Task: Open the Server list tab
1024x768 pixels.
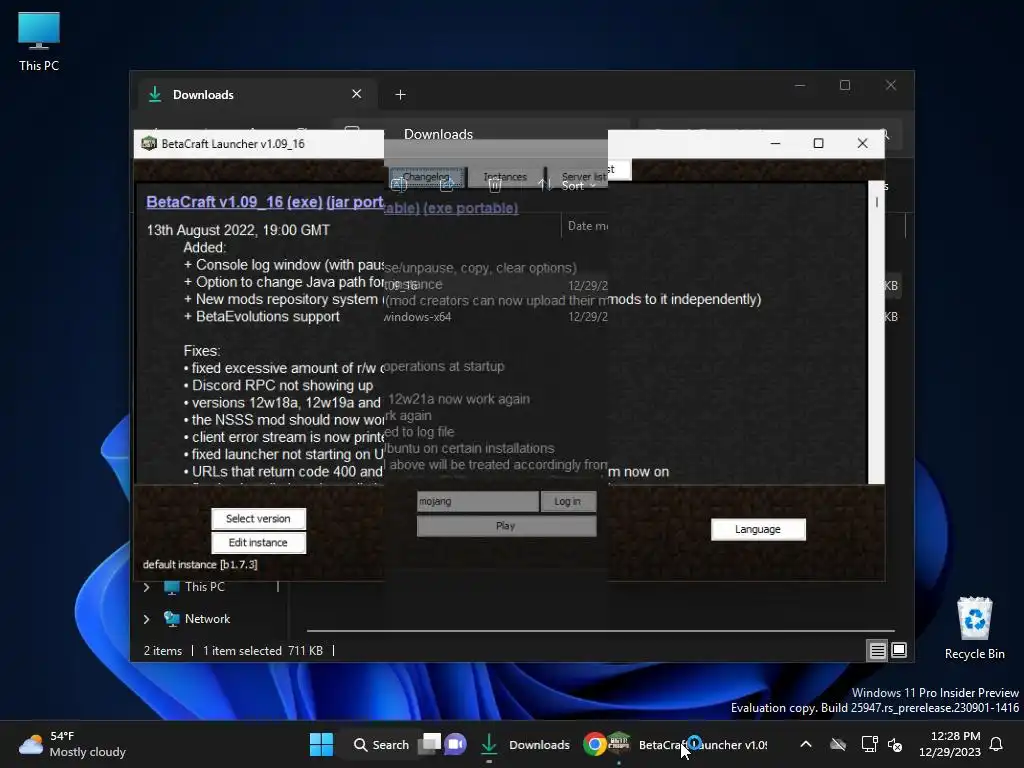Action: pyautogui.click(x=584, y=177)
